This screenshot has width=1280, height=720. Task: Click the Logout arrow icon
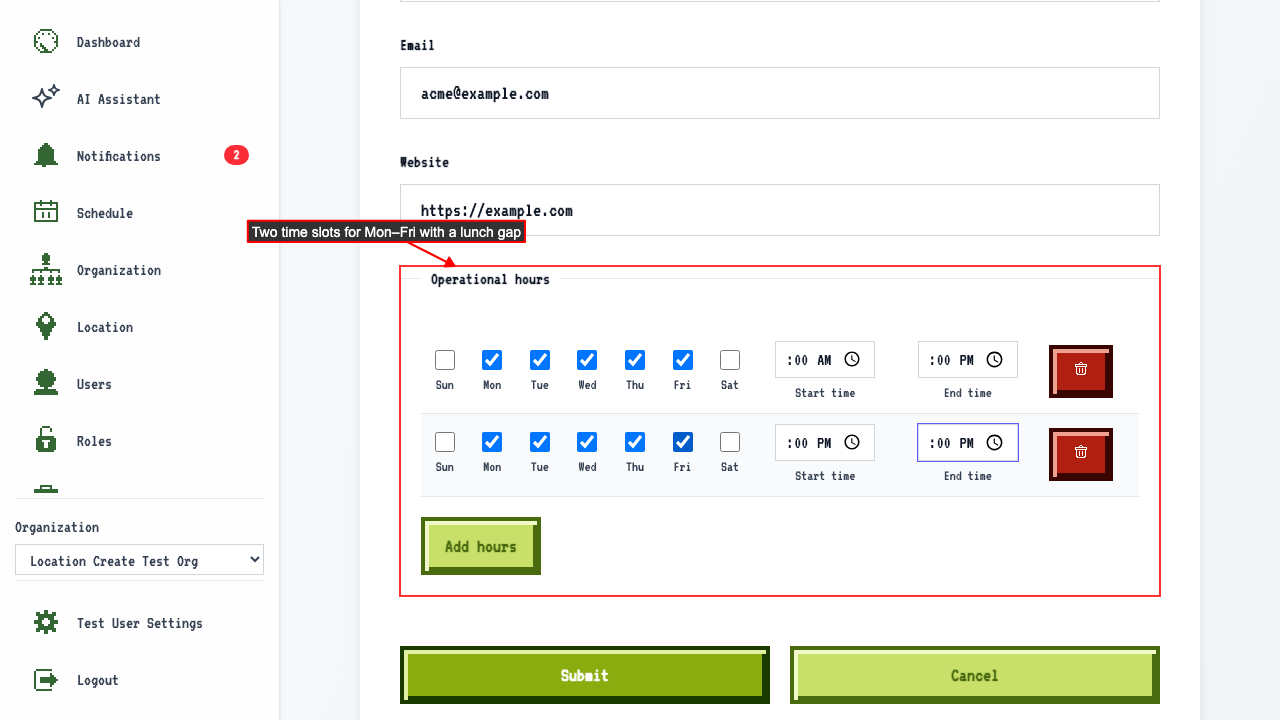click(46, 680)
